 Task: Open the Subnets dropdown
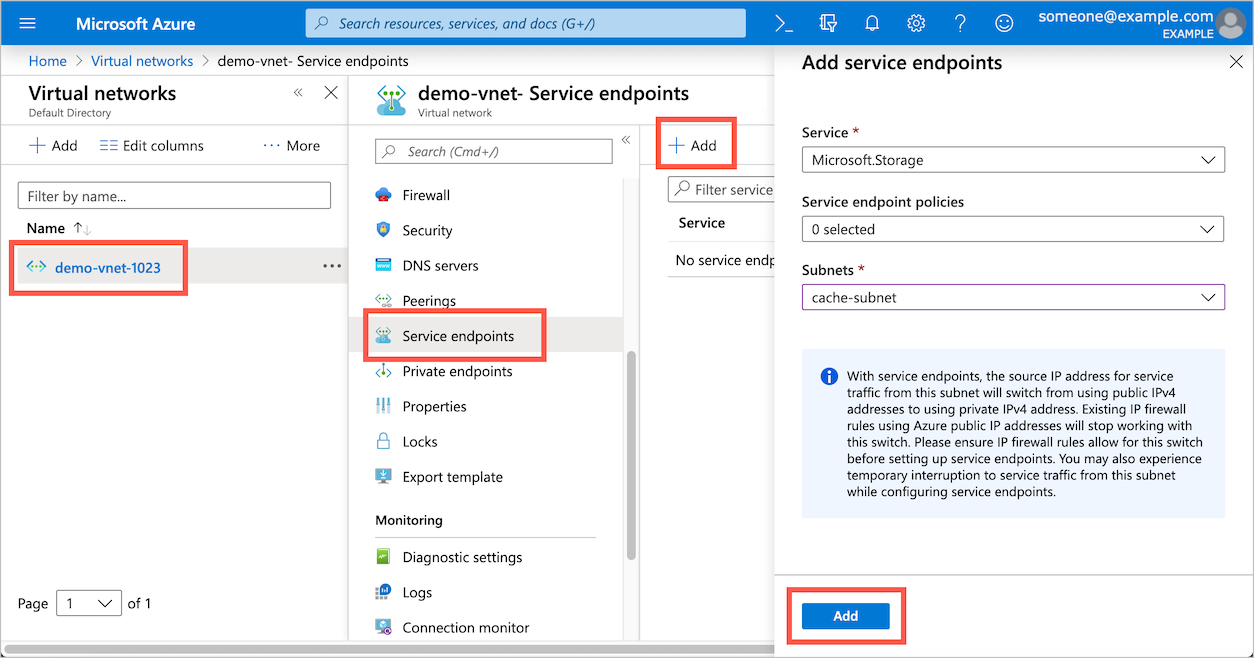pos(1013,298)
